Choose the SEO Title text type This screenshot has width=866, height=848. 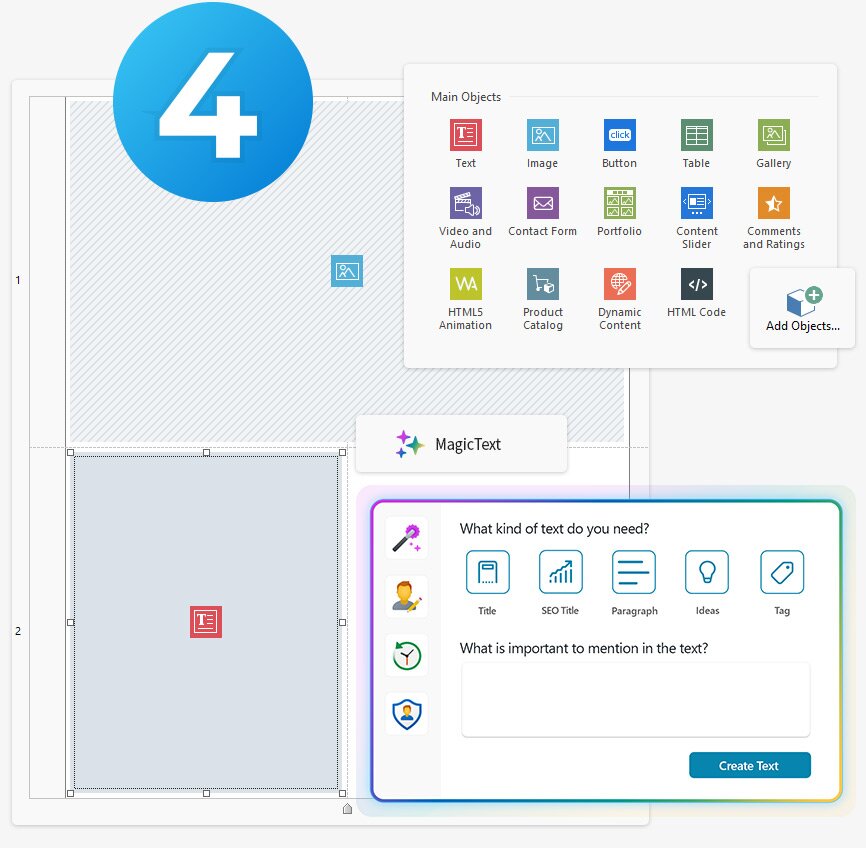(560, 573)
